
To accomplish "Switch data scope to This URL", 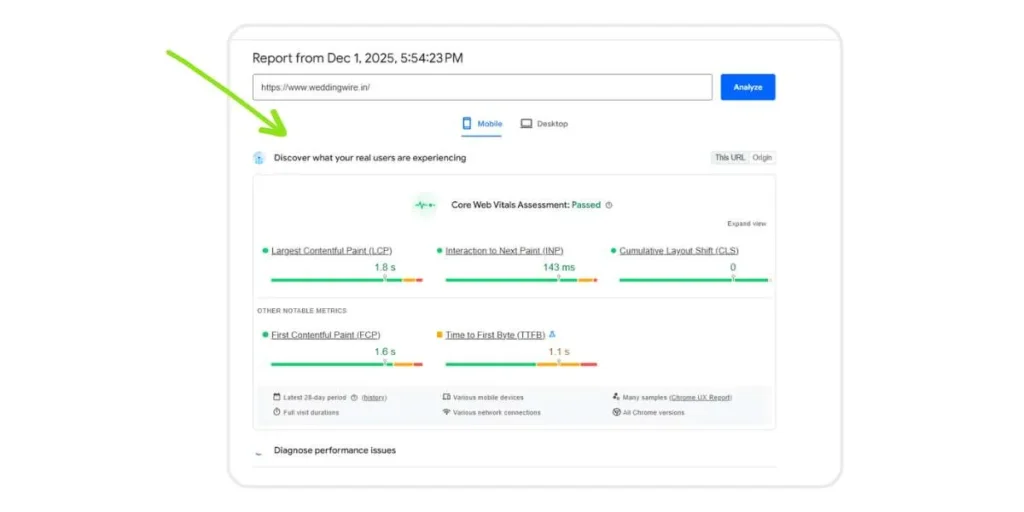I will coord(729,158).
